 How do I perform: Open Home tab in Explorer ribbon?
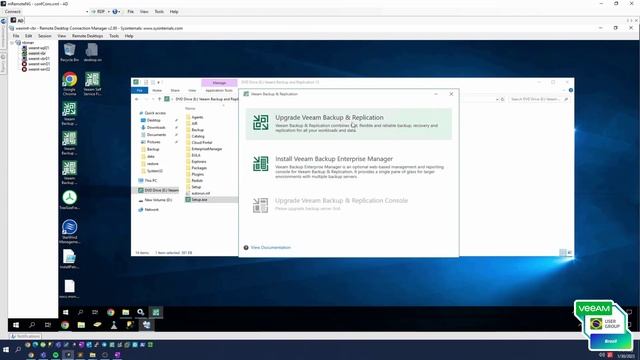tap(157, 90)
